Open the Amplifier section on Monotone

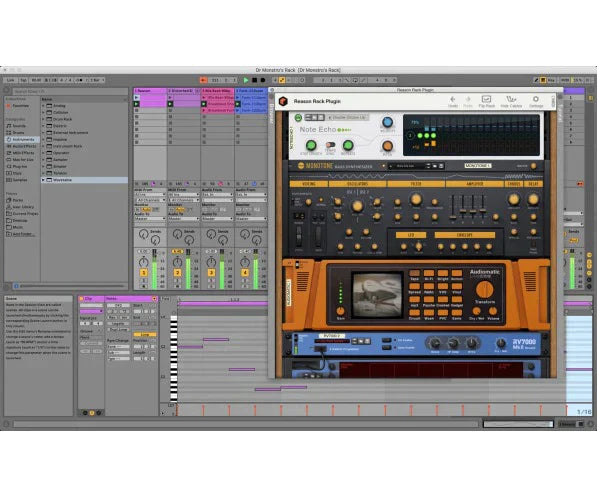(x=475, y=184)
